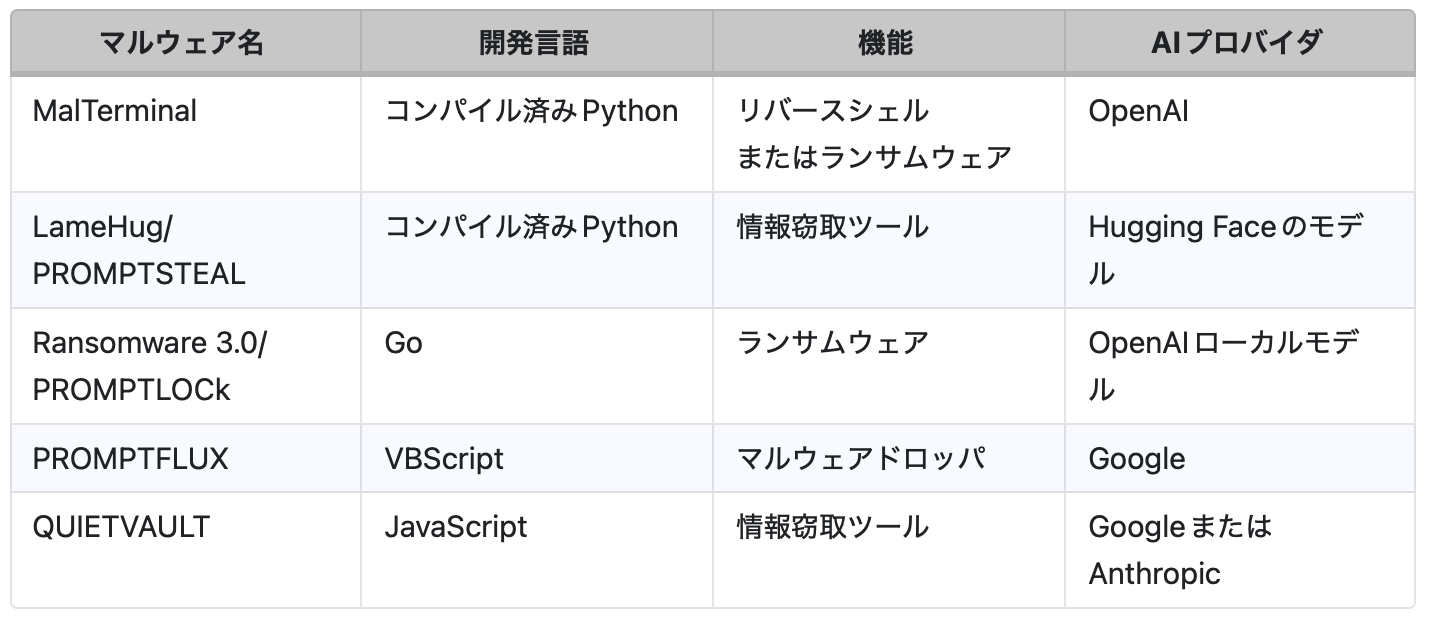Screen dimensions: 1430x628
Task: Click the GoogleまたはAnthropic cell
Action: (x=1180, y=550)
